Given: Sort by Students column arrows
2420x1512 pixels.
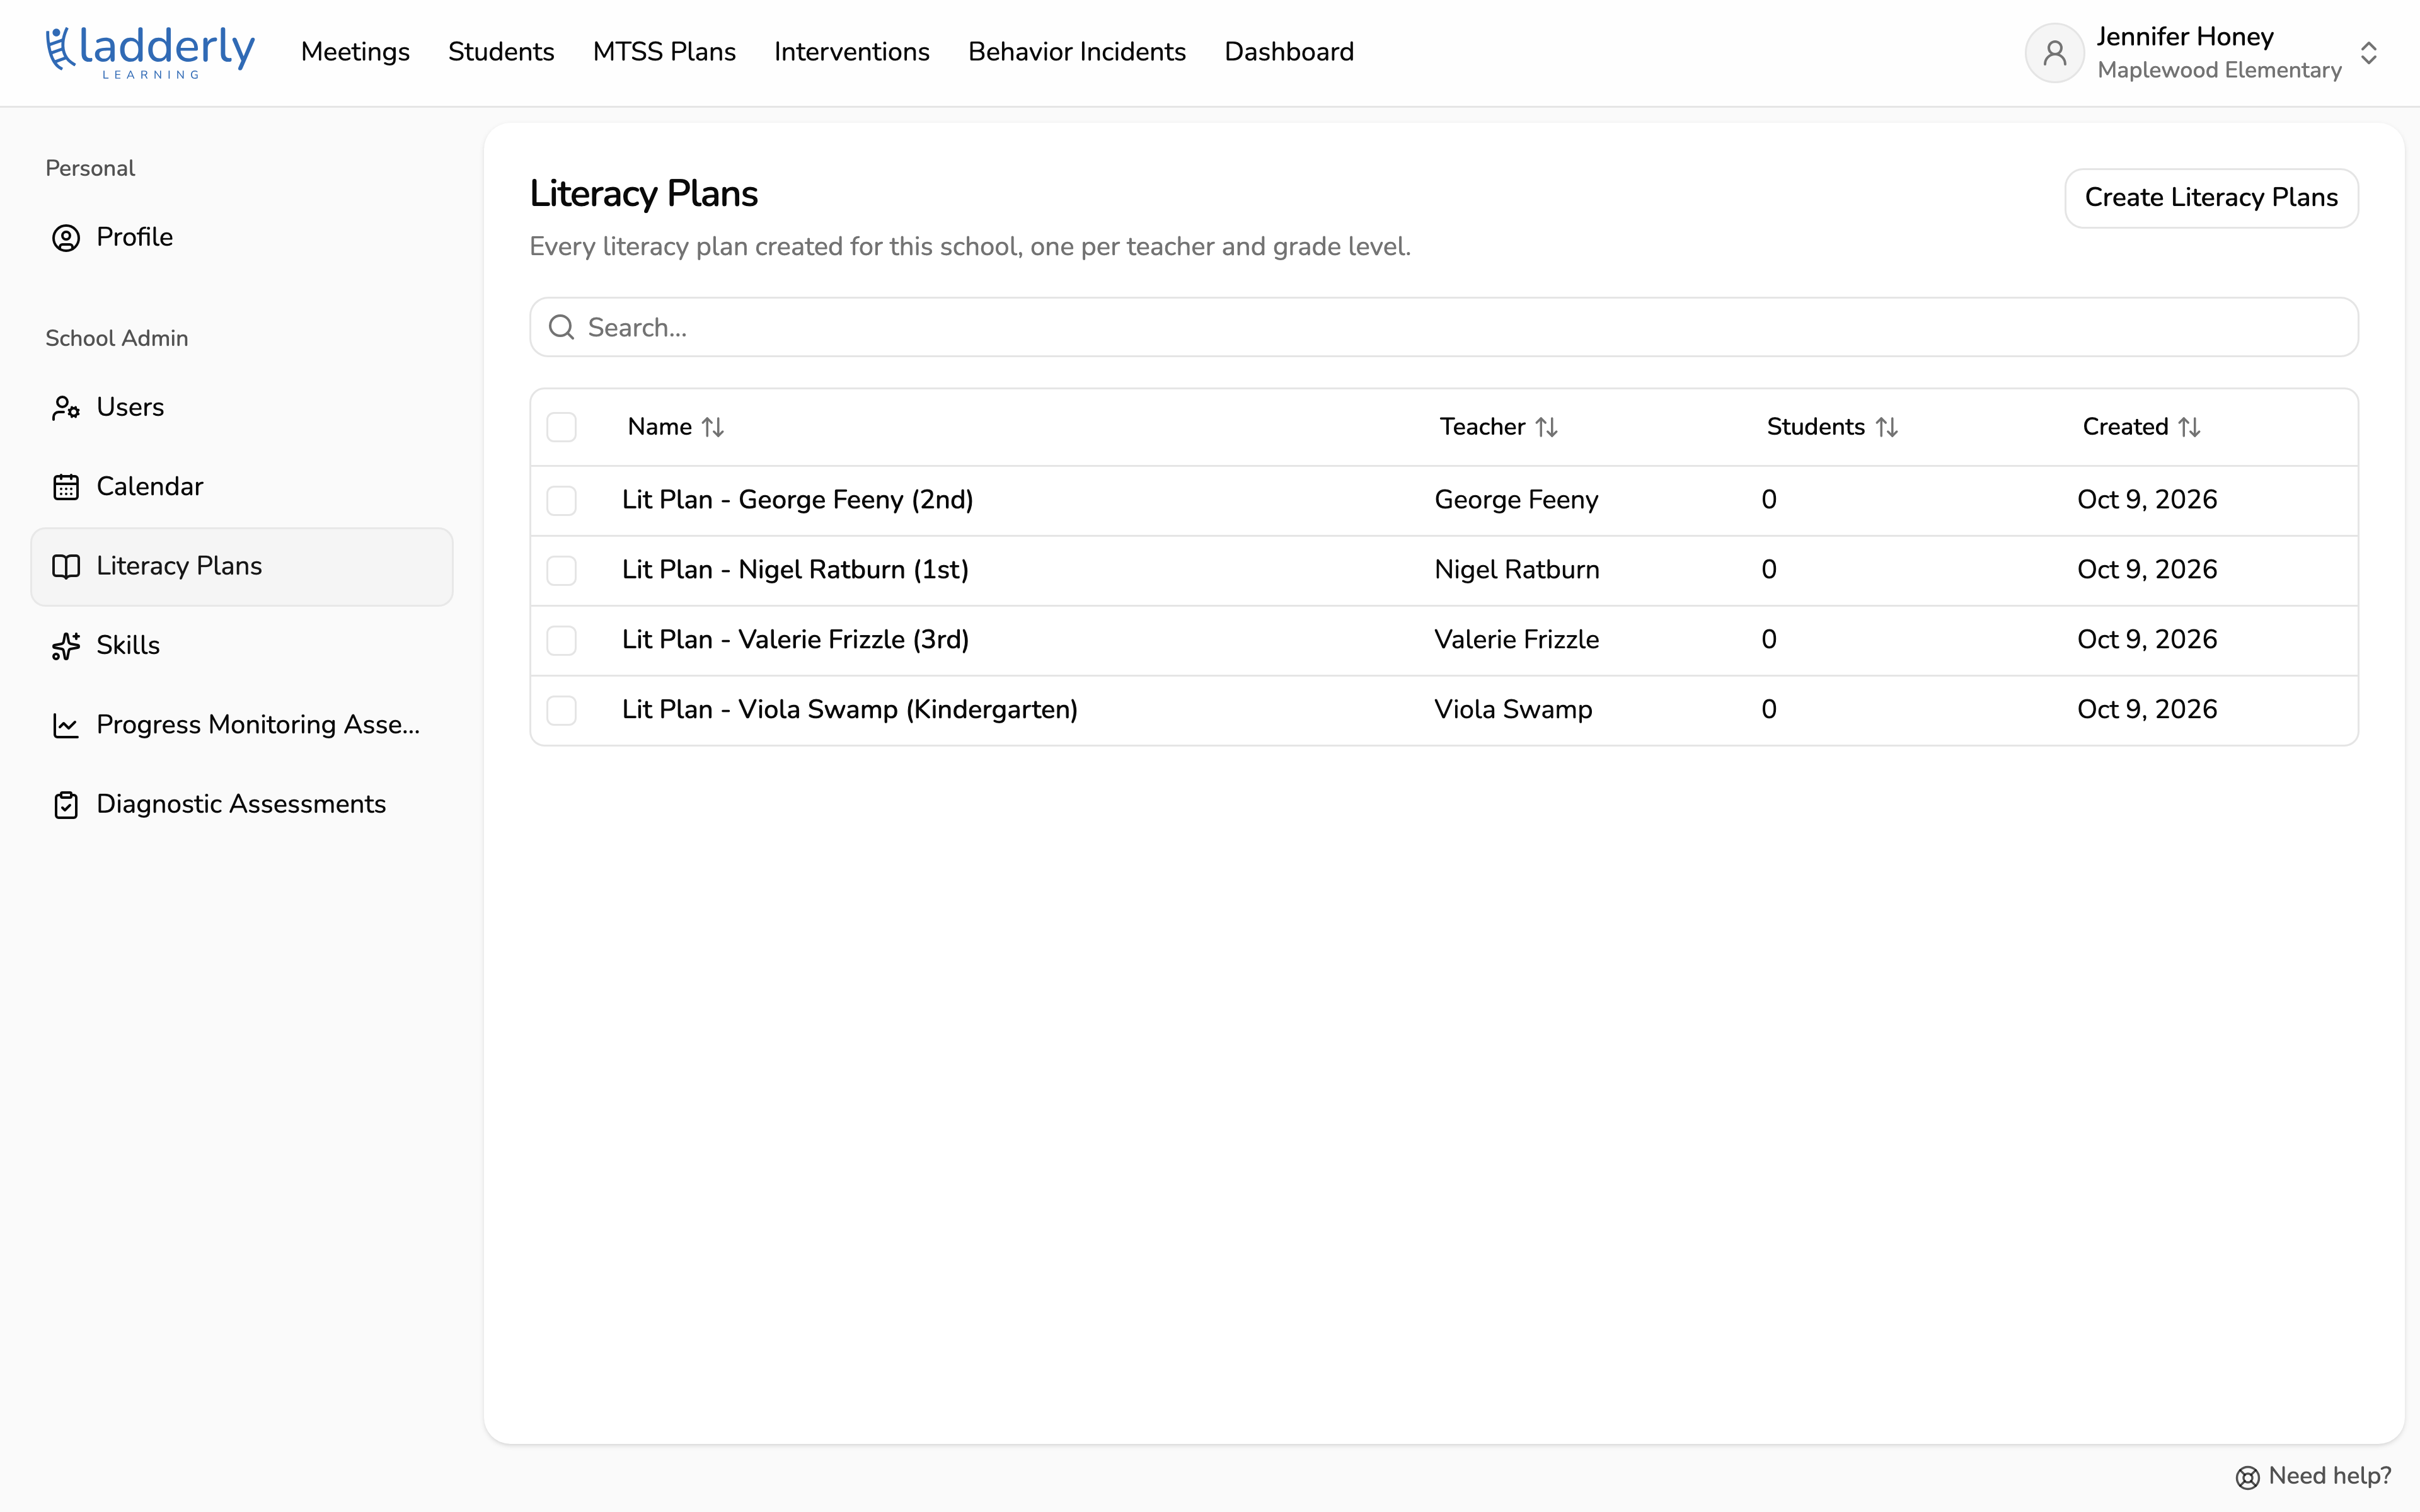Looking at the screenshot, I should click(x=1887, y=427).
